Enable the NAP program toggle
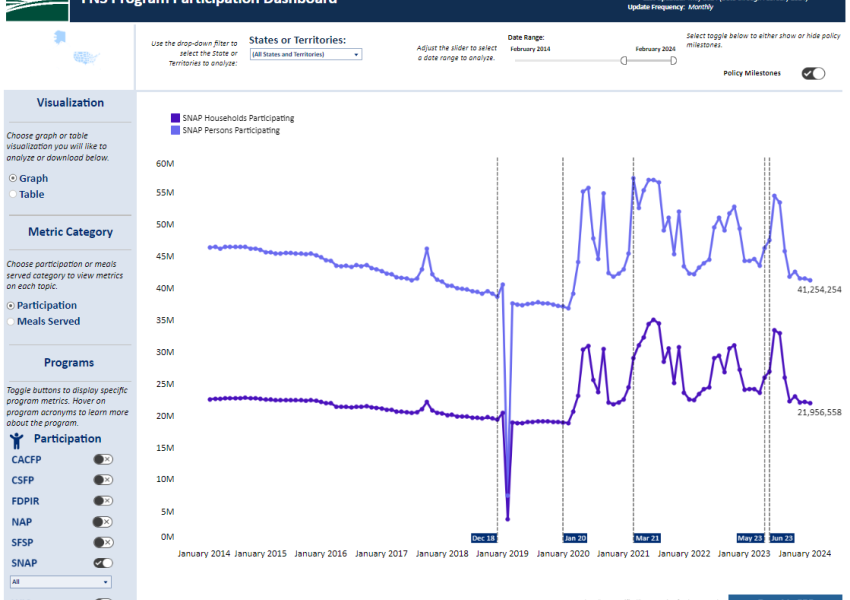This screenshot has height=600, width=850. pos(103,521)
